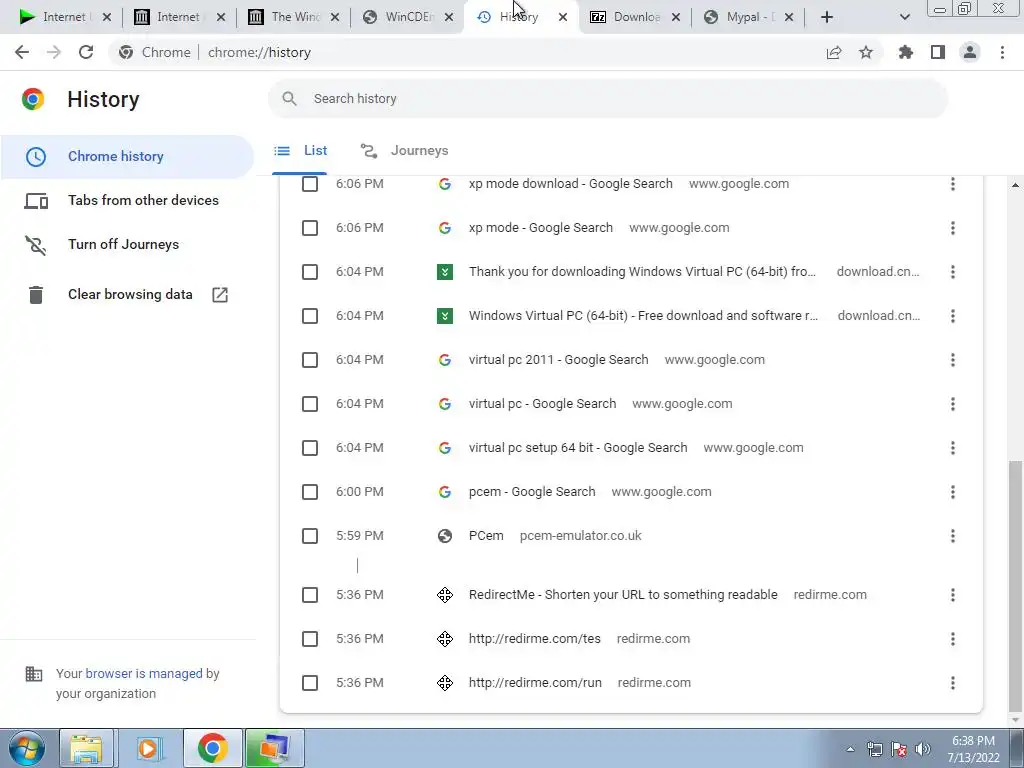Open the Windows Start button
The image size is (1024, 768).
point(26,748)
